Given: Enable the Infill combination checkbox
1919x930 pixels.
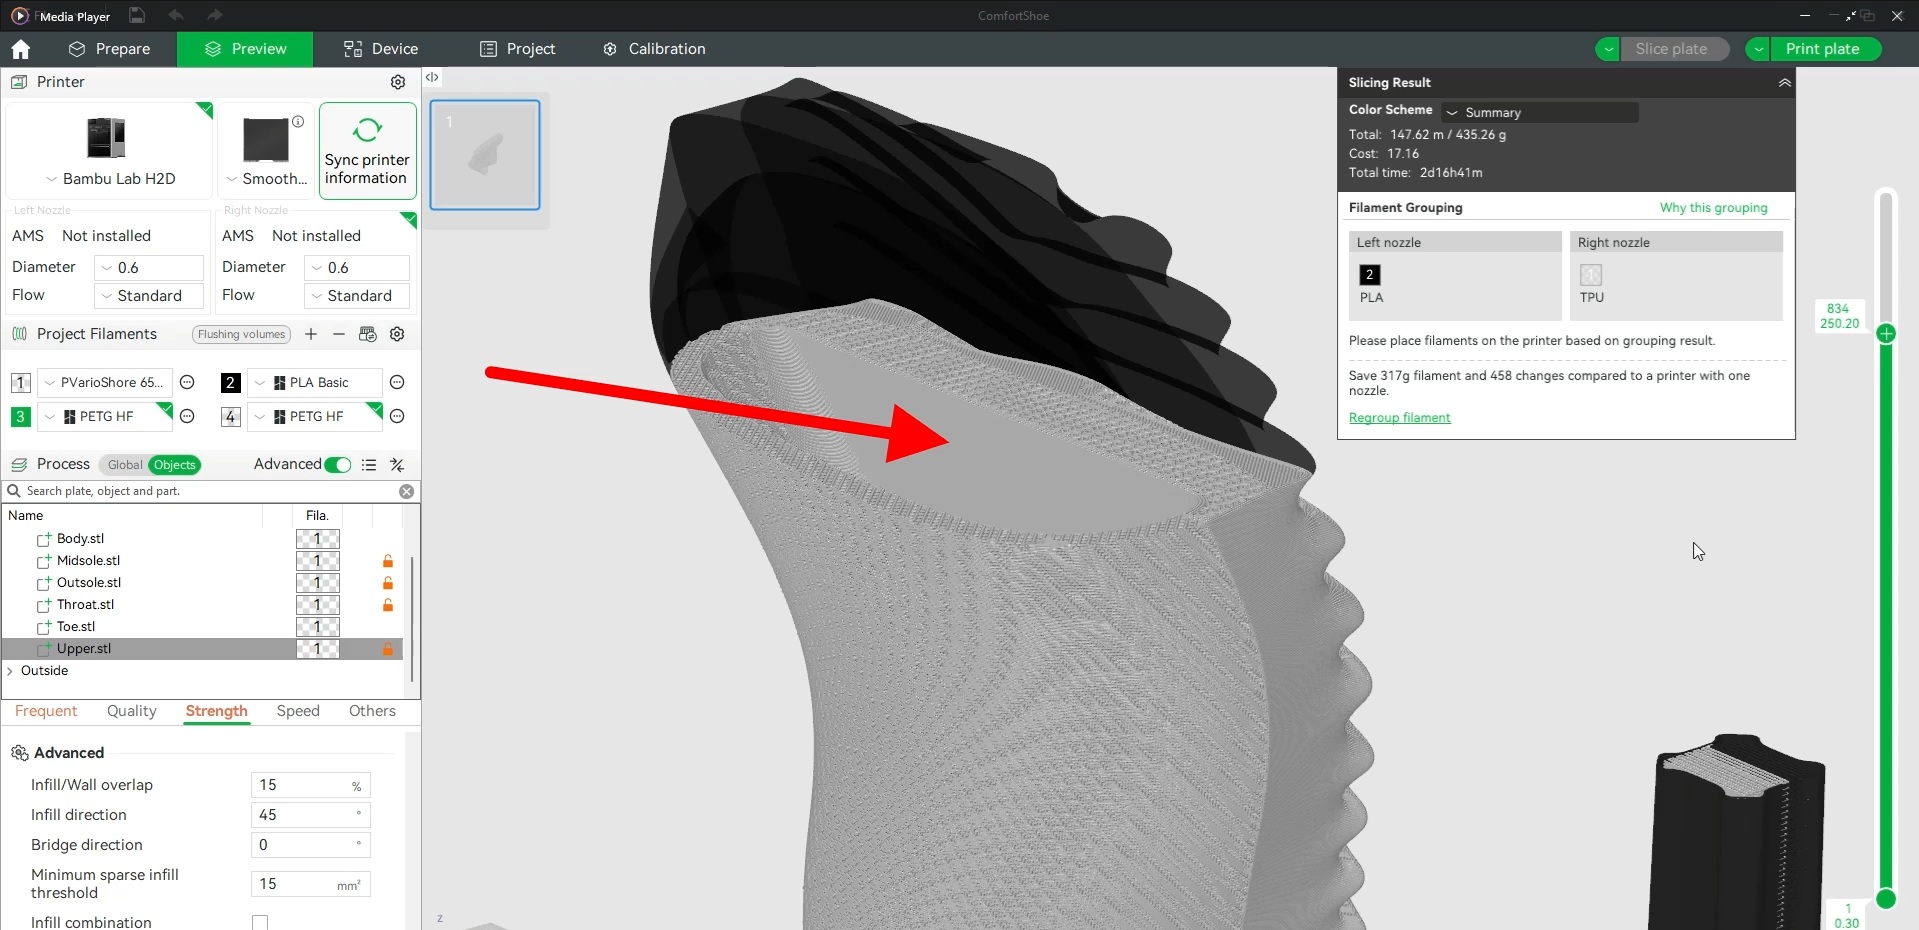Looking at the screenshot, I should (260, 922).
